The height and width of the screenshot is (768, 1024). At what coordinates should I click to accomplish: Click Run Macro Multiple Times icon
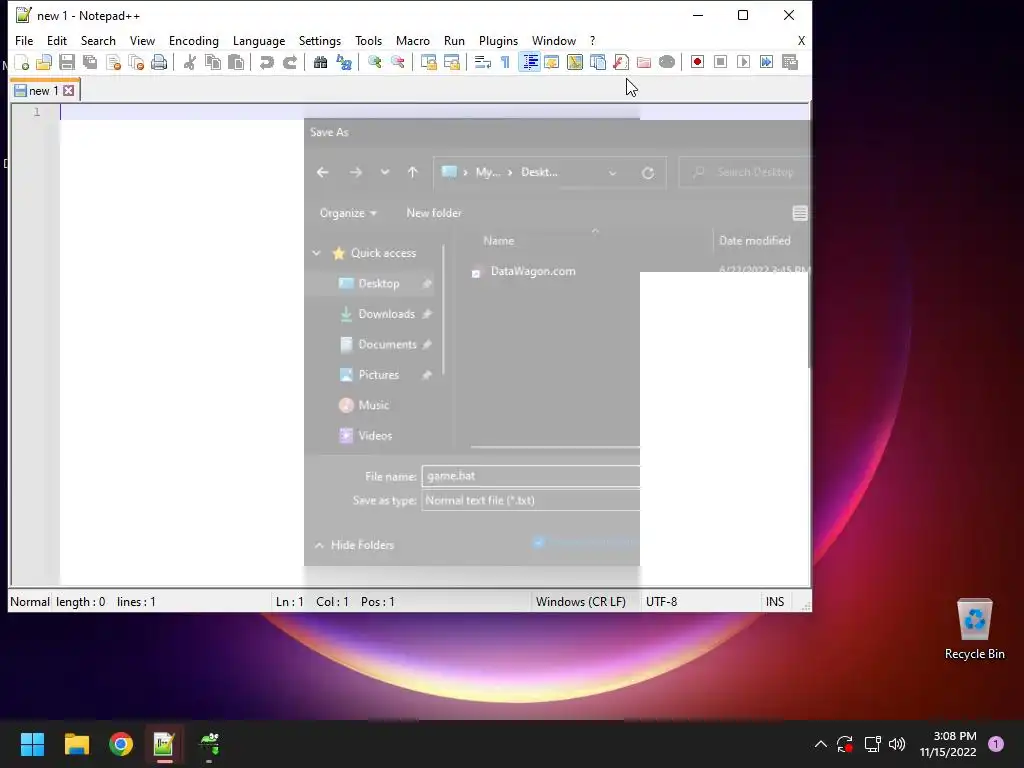(766, 62)
